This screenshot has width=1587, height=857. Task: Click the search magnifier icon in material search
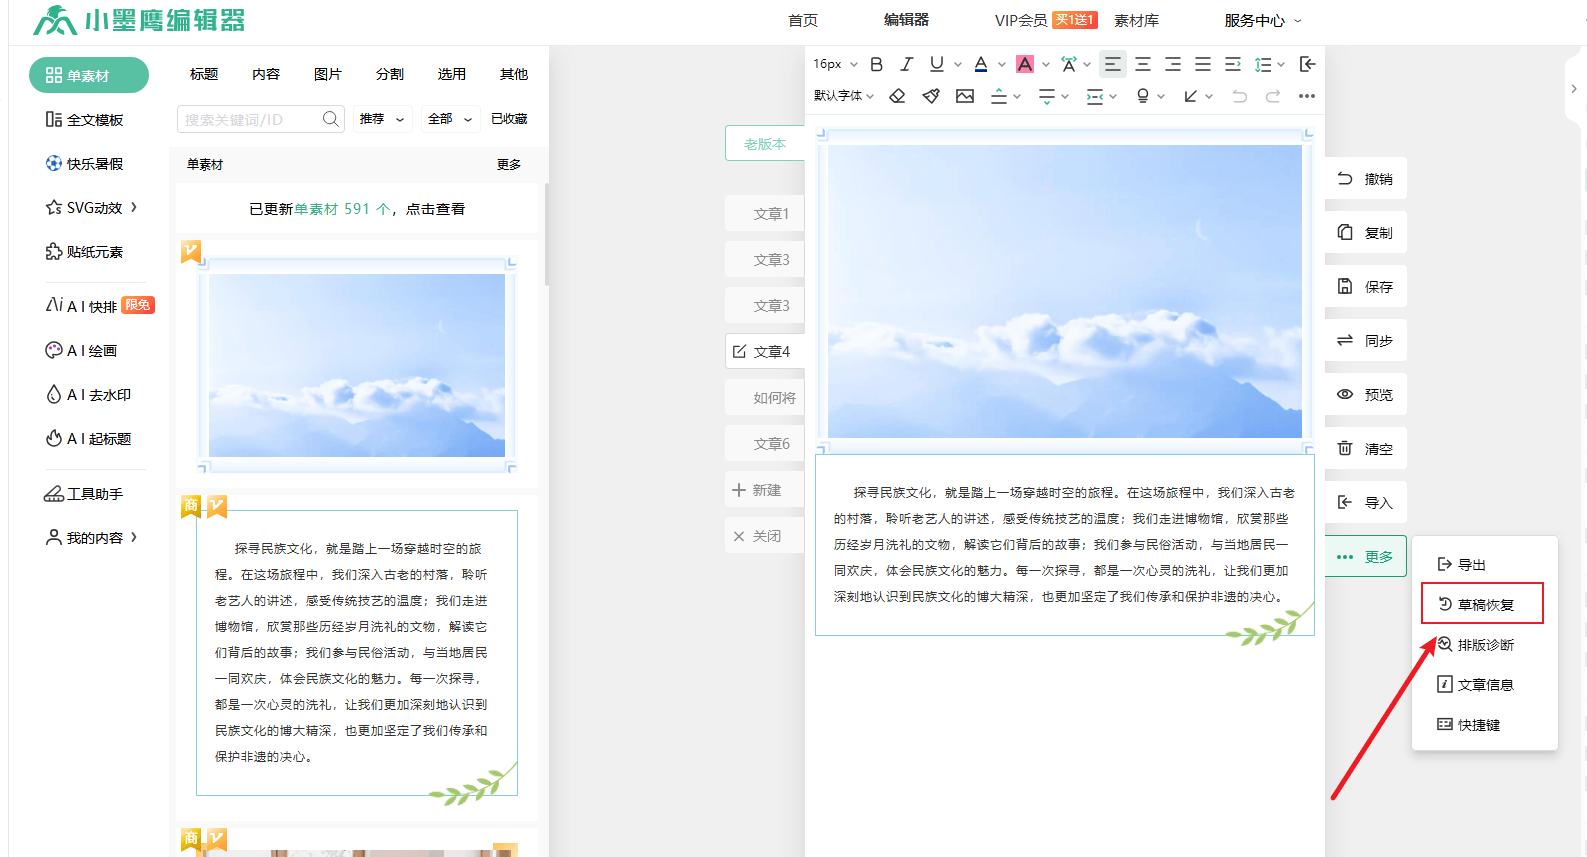(x=330, y=119)
